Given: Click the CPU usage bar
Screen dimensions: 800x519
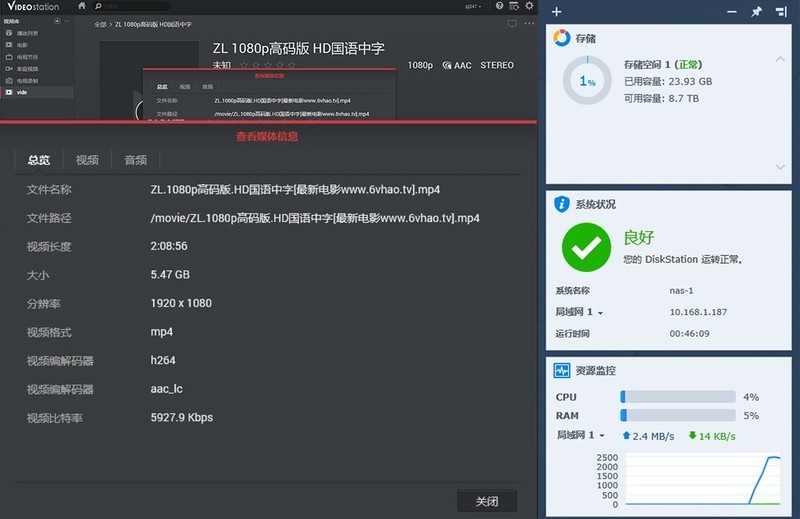Looking at the screenshot, I should [678, 397].
